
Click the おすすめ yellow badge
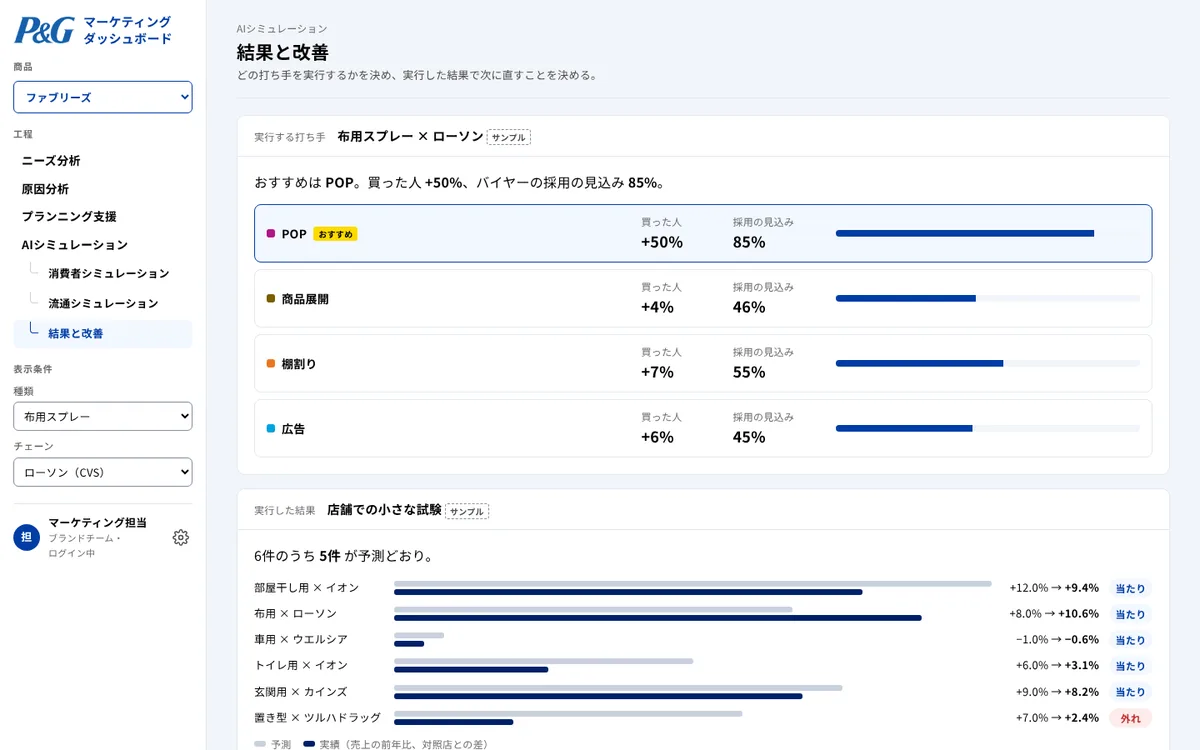tap(335, 234)
